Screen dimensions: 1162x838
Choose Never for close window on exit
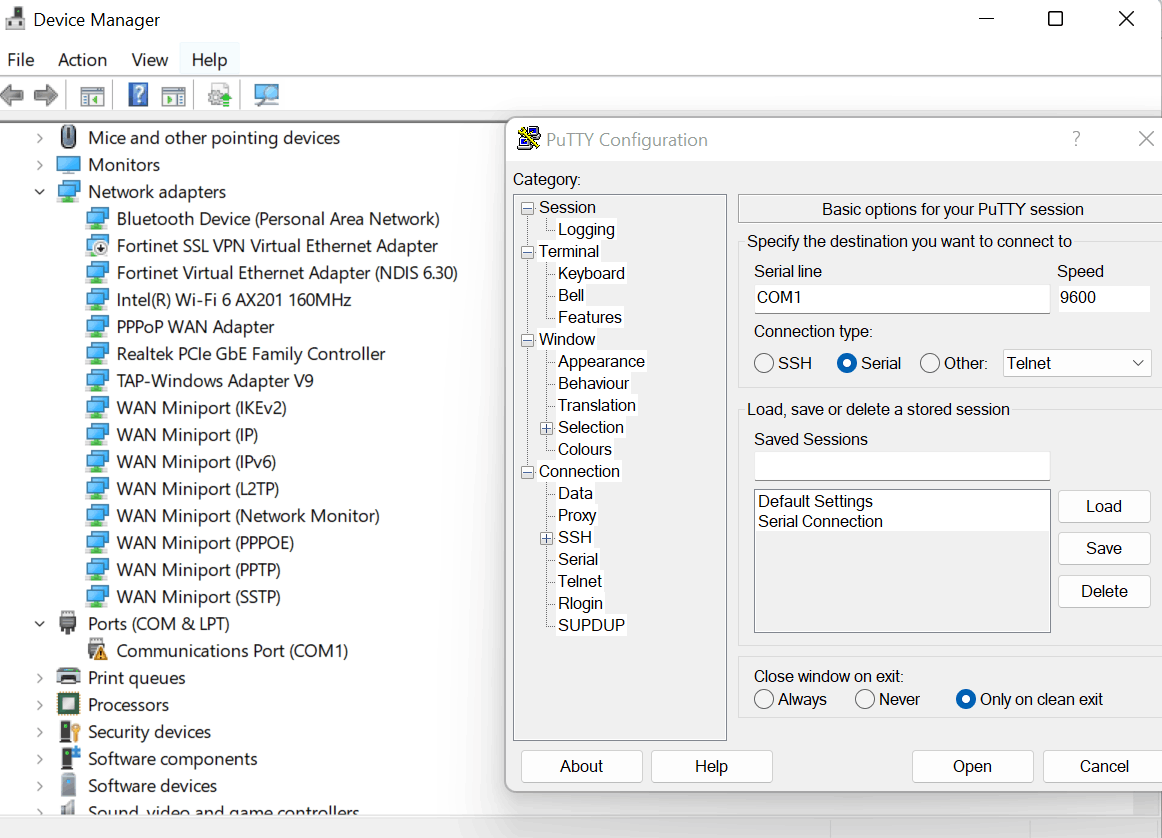click(865, 699)
